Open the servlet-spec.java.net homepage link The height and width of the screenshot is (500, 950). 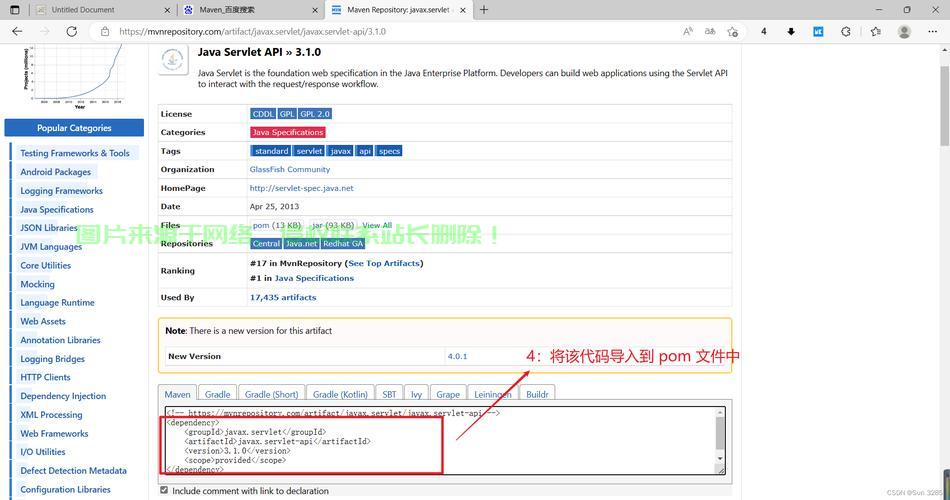[301, 188]
